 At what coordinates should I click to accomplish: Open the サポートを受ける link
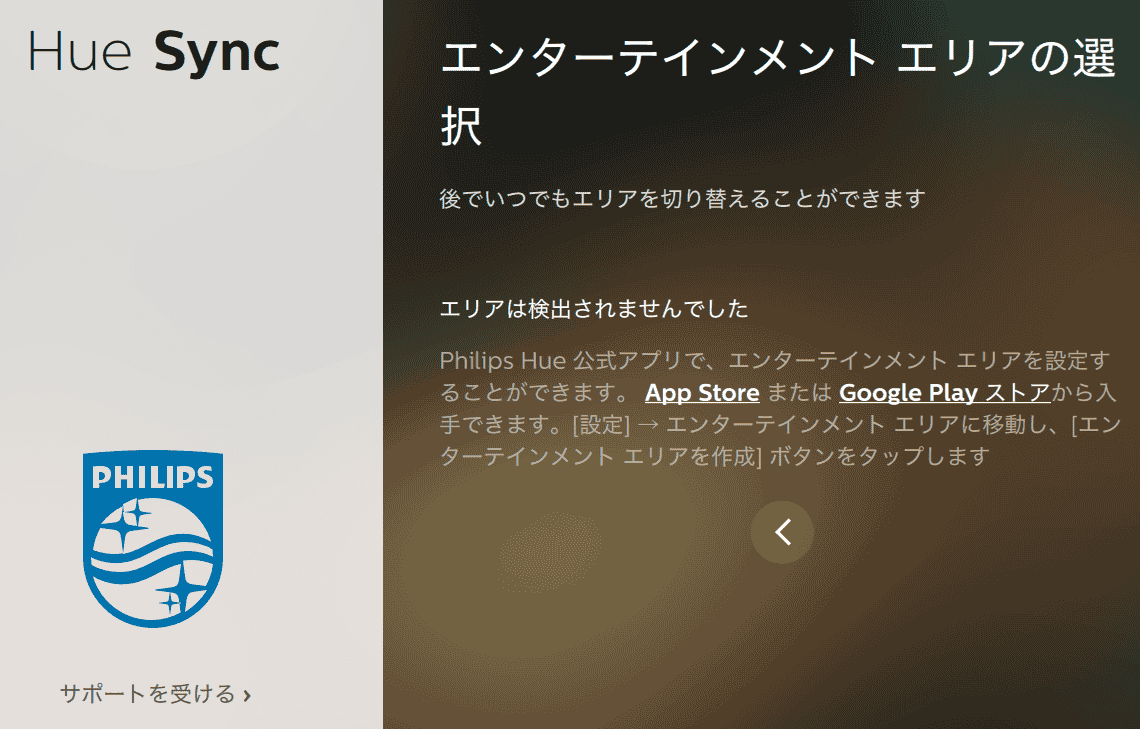(x=155, y=693)
